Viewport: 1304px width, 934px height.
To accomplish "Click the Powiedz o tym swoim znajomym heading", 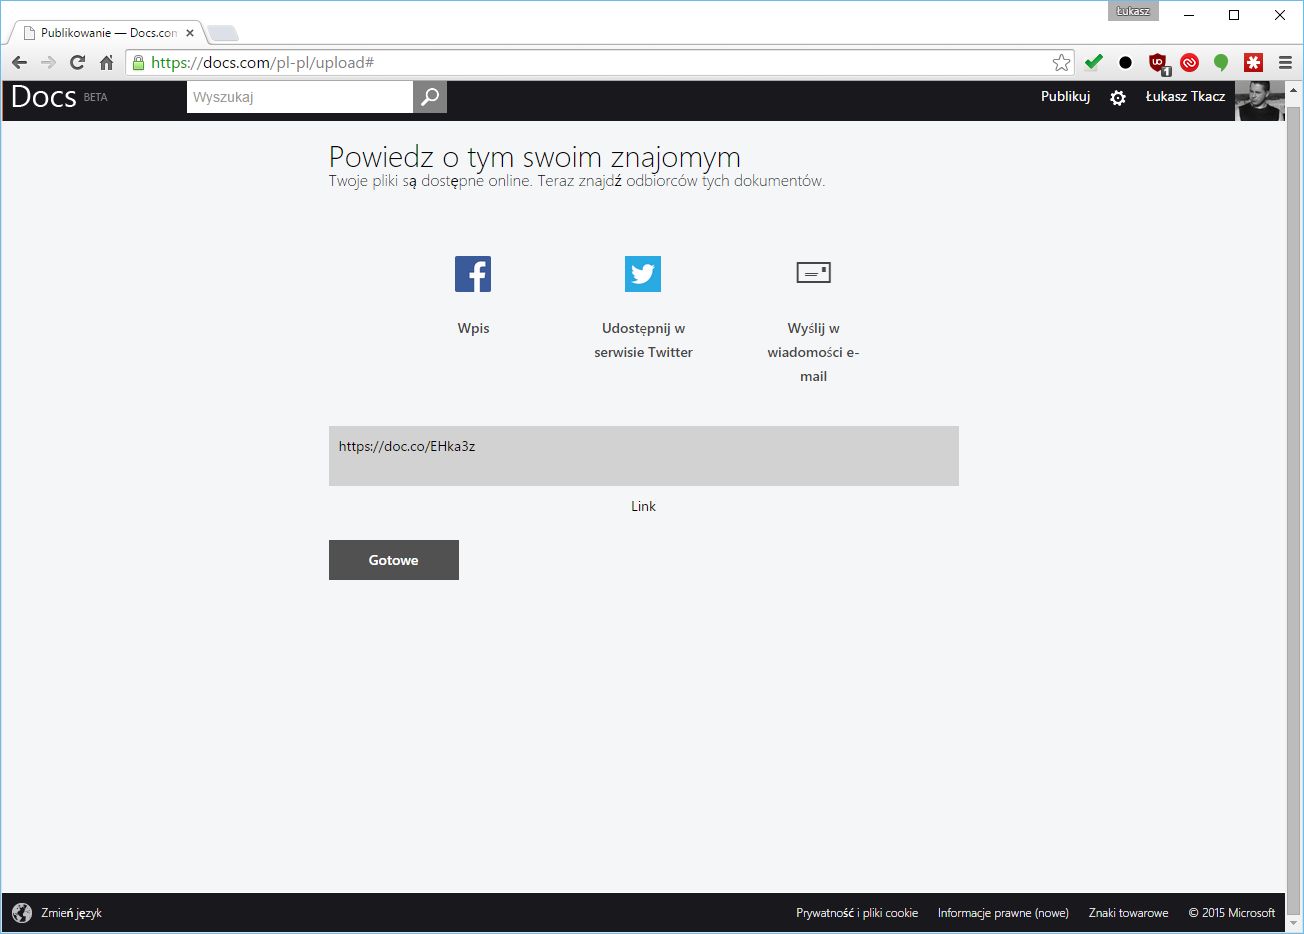I will point(535,157).
